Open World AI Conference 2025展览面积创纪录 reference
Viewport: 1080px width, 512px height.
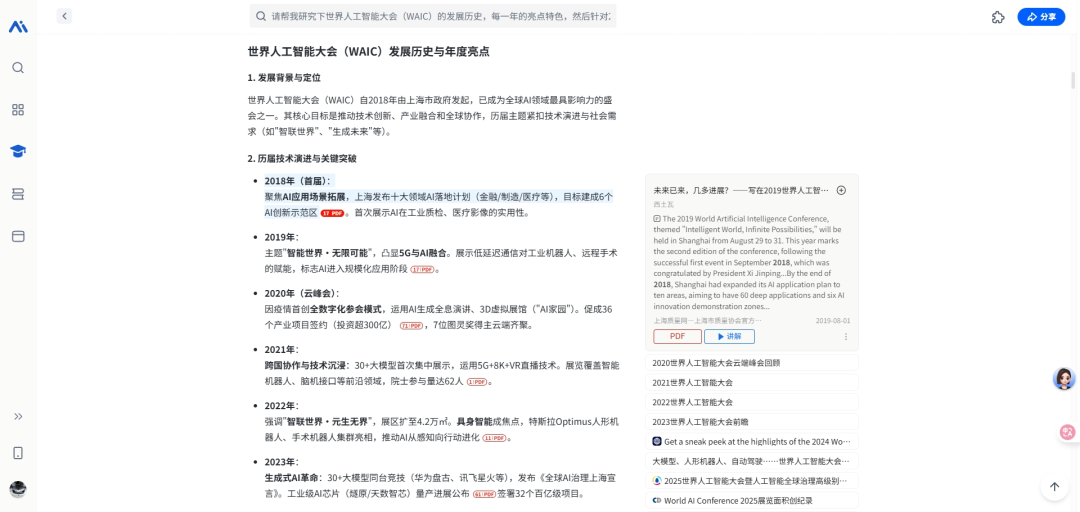point(751,501)
